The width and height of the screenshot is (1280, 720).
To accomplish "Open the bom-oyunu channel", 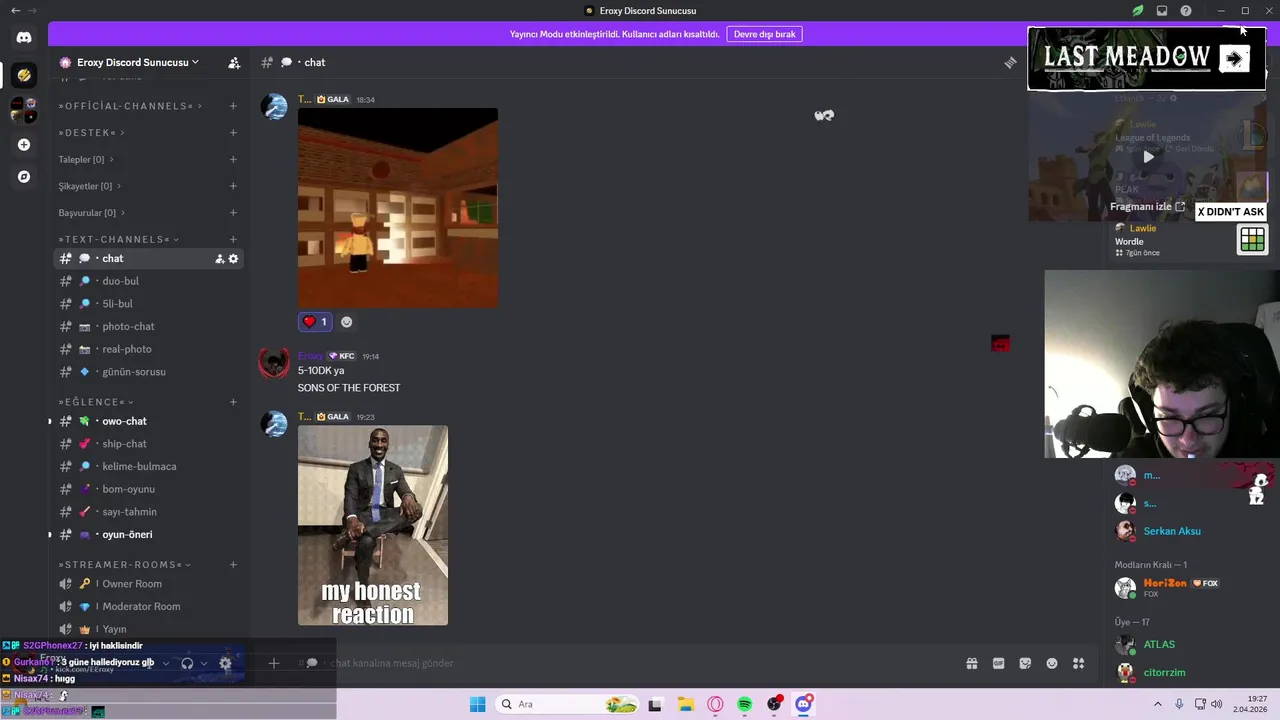I will [148, 489].
